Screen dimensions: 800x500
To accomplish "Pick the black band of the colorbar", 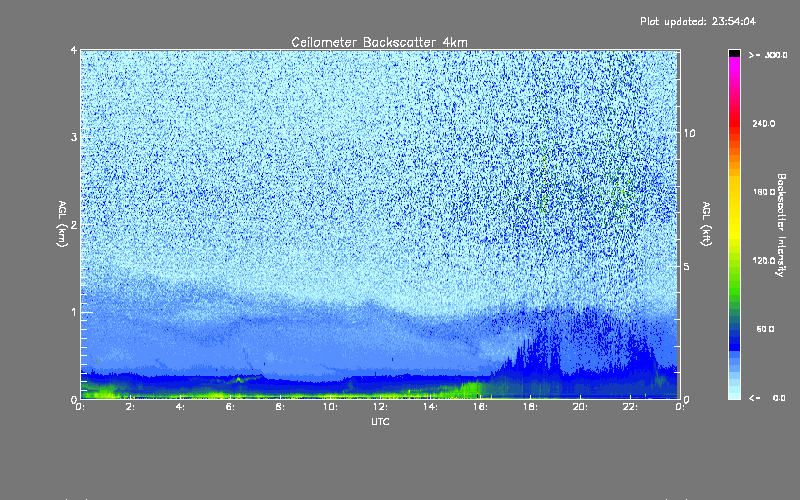I will click(x=734, y=53).
